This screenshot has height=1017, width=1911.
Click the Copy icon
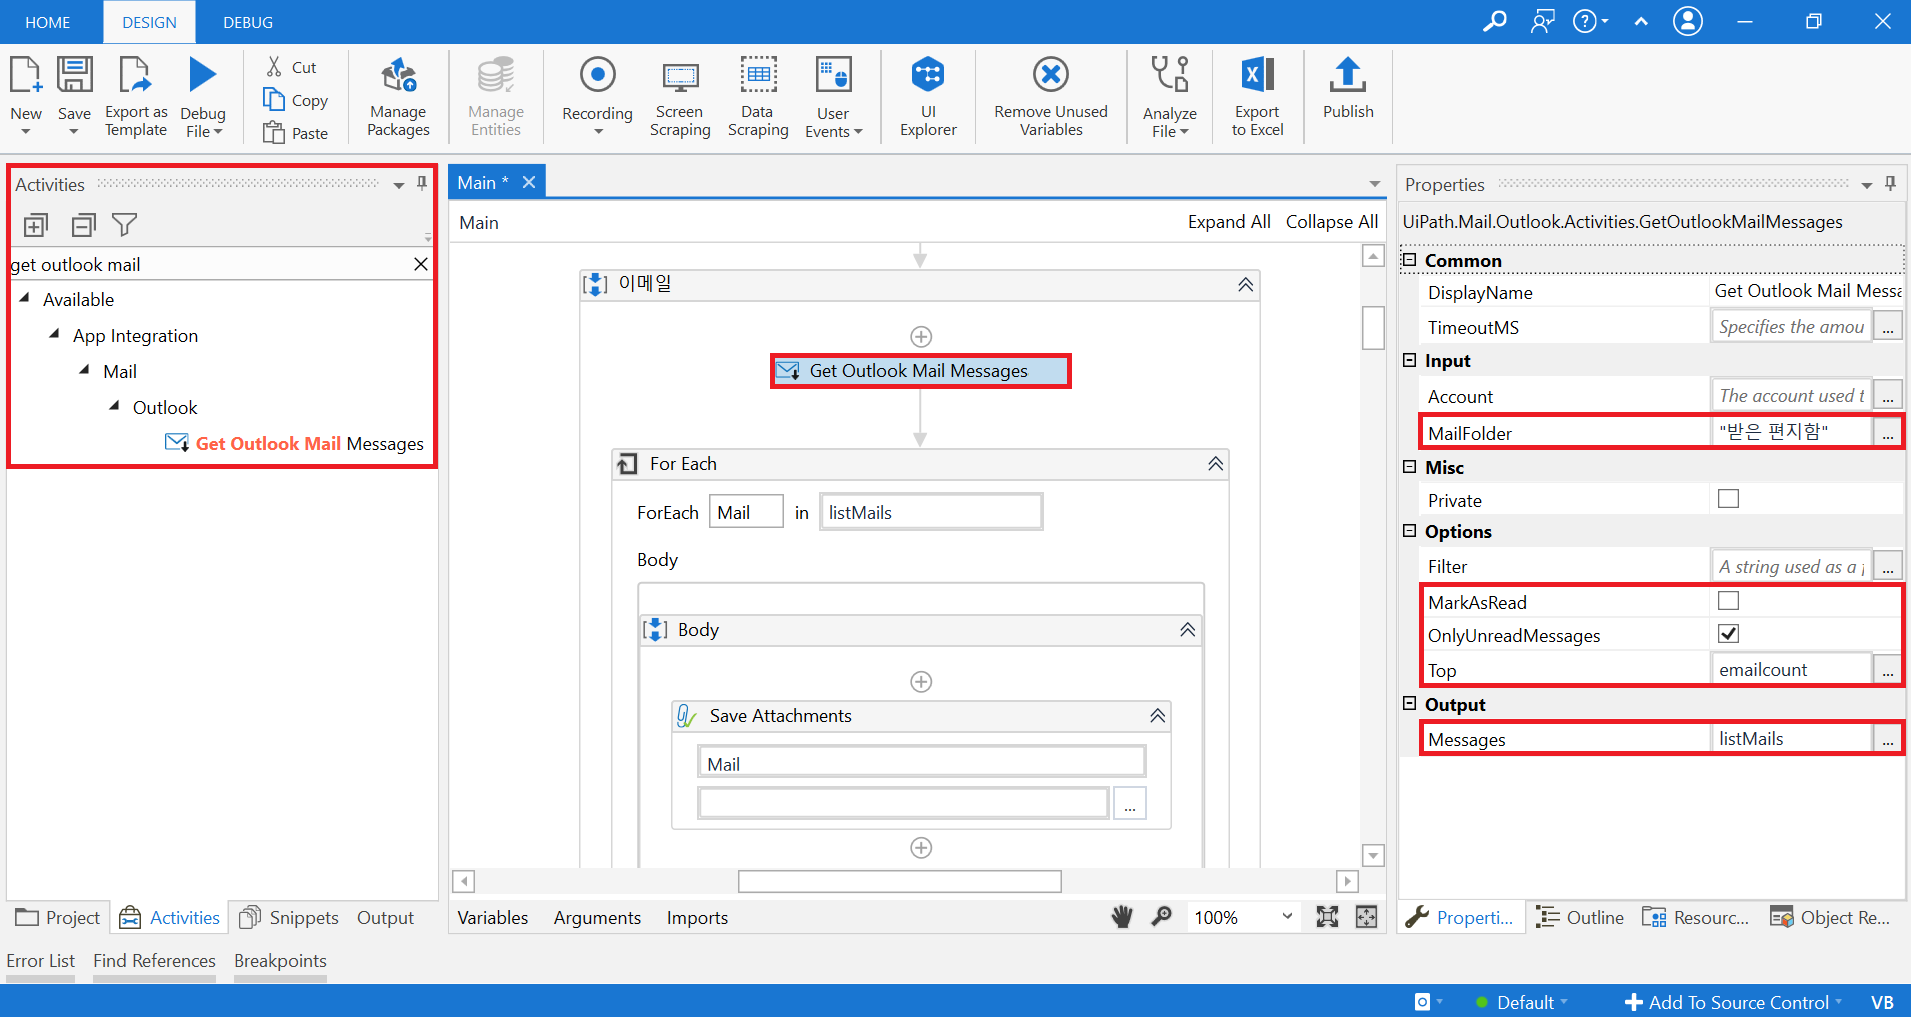[x=274, y=99]
